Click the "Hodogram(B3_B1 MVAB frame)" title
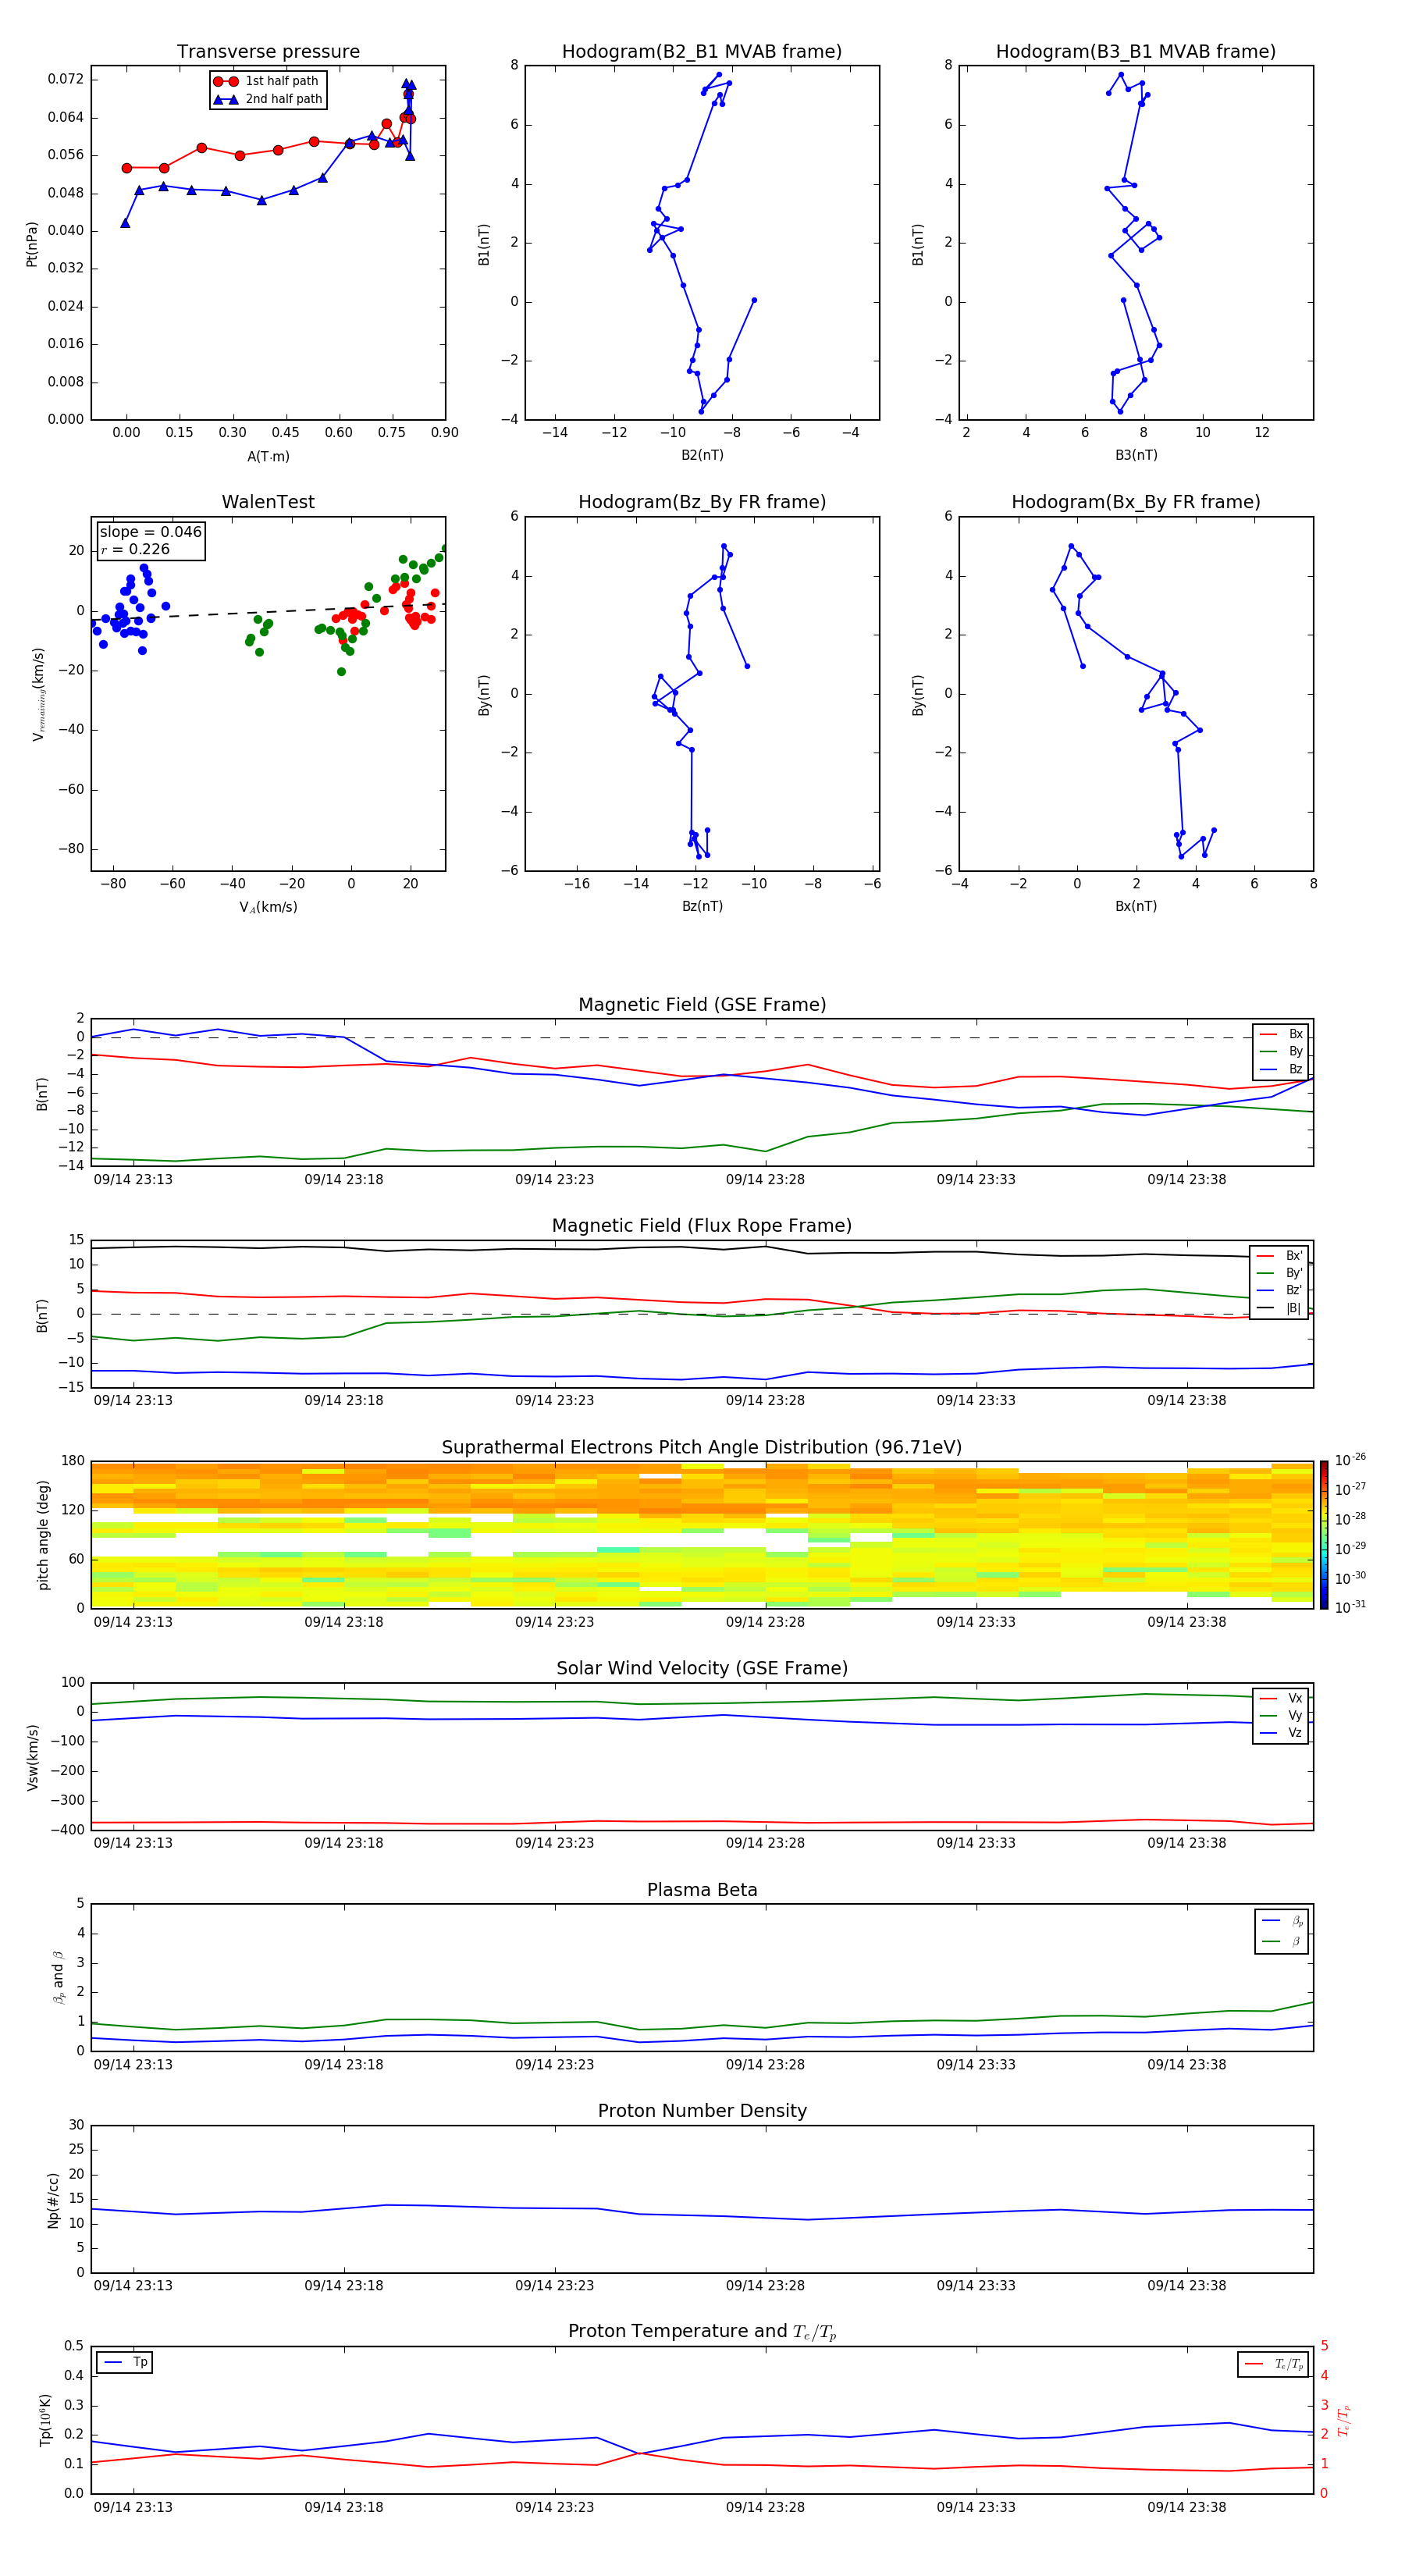The width and height of the screenshot is (1405, 2576). [x=1136, y=52]
